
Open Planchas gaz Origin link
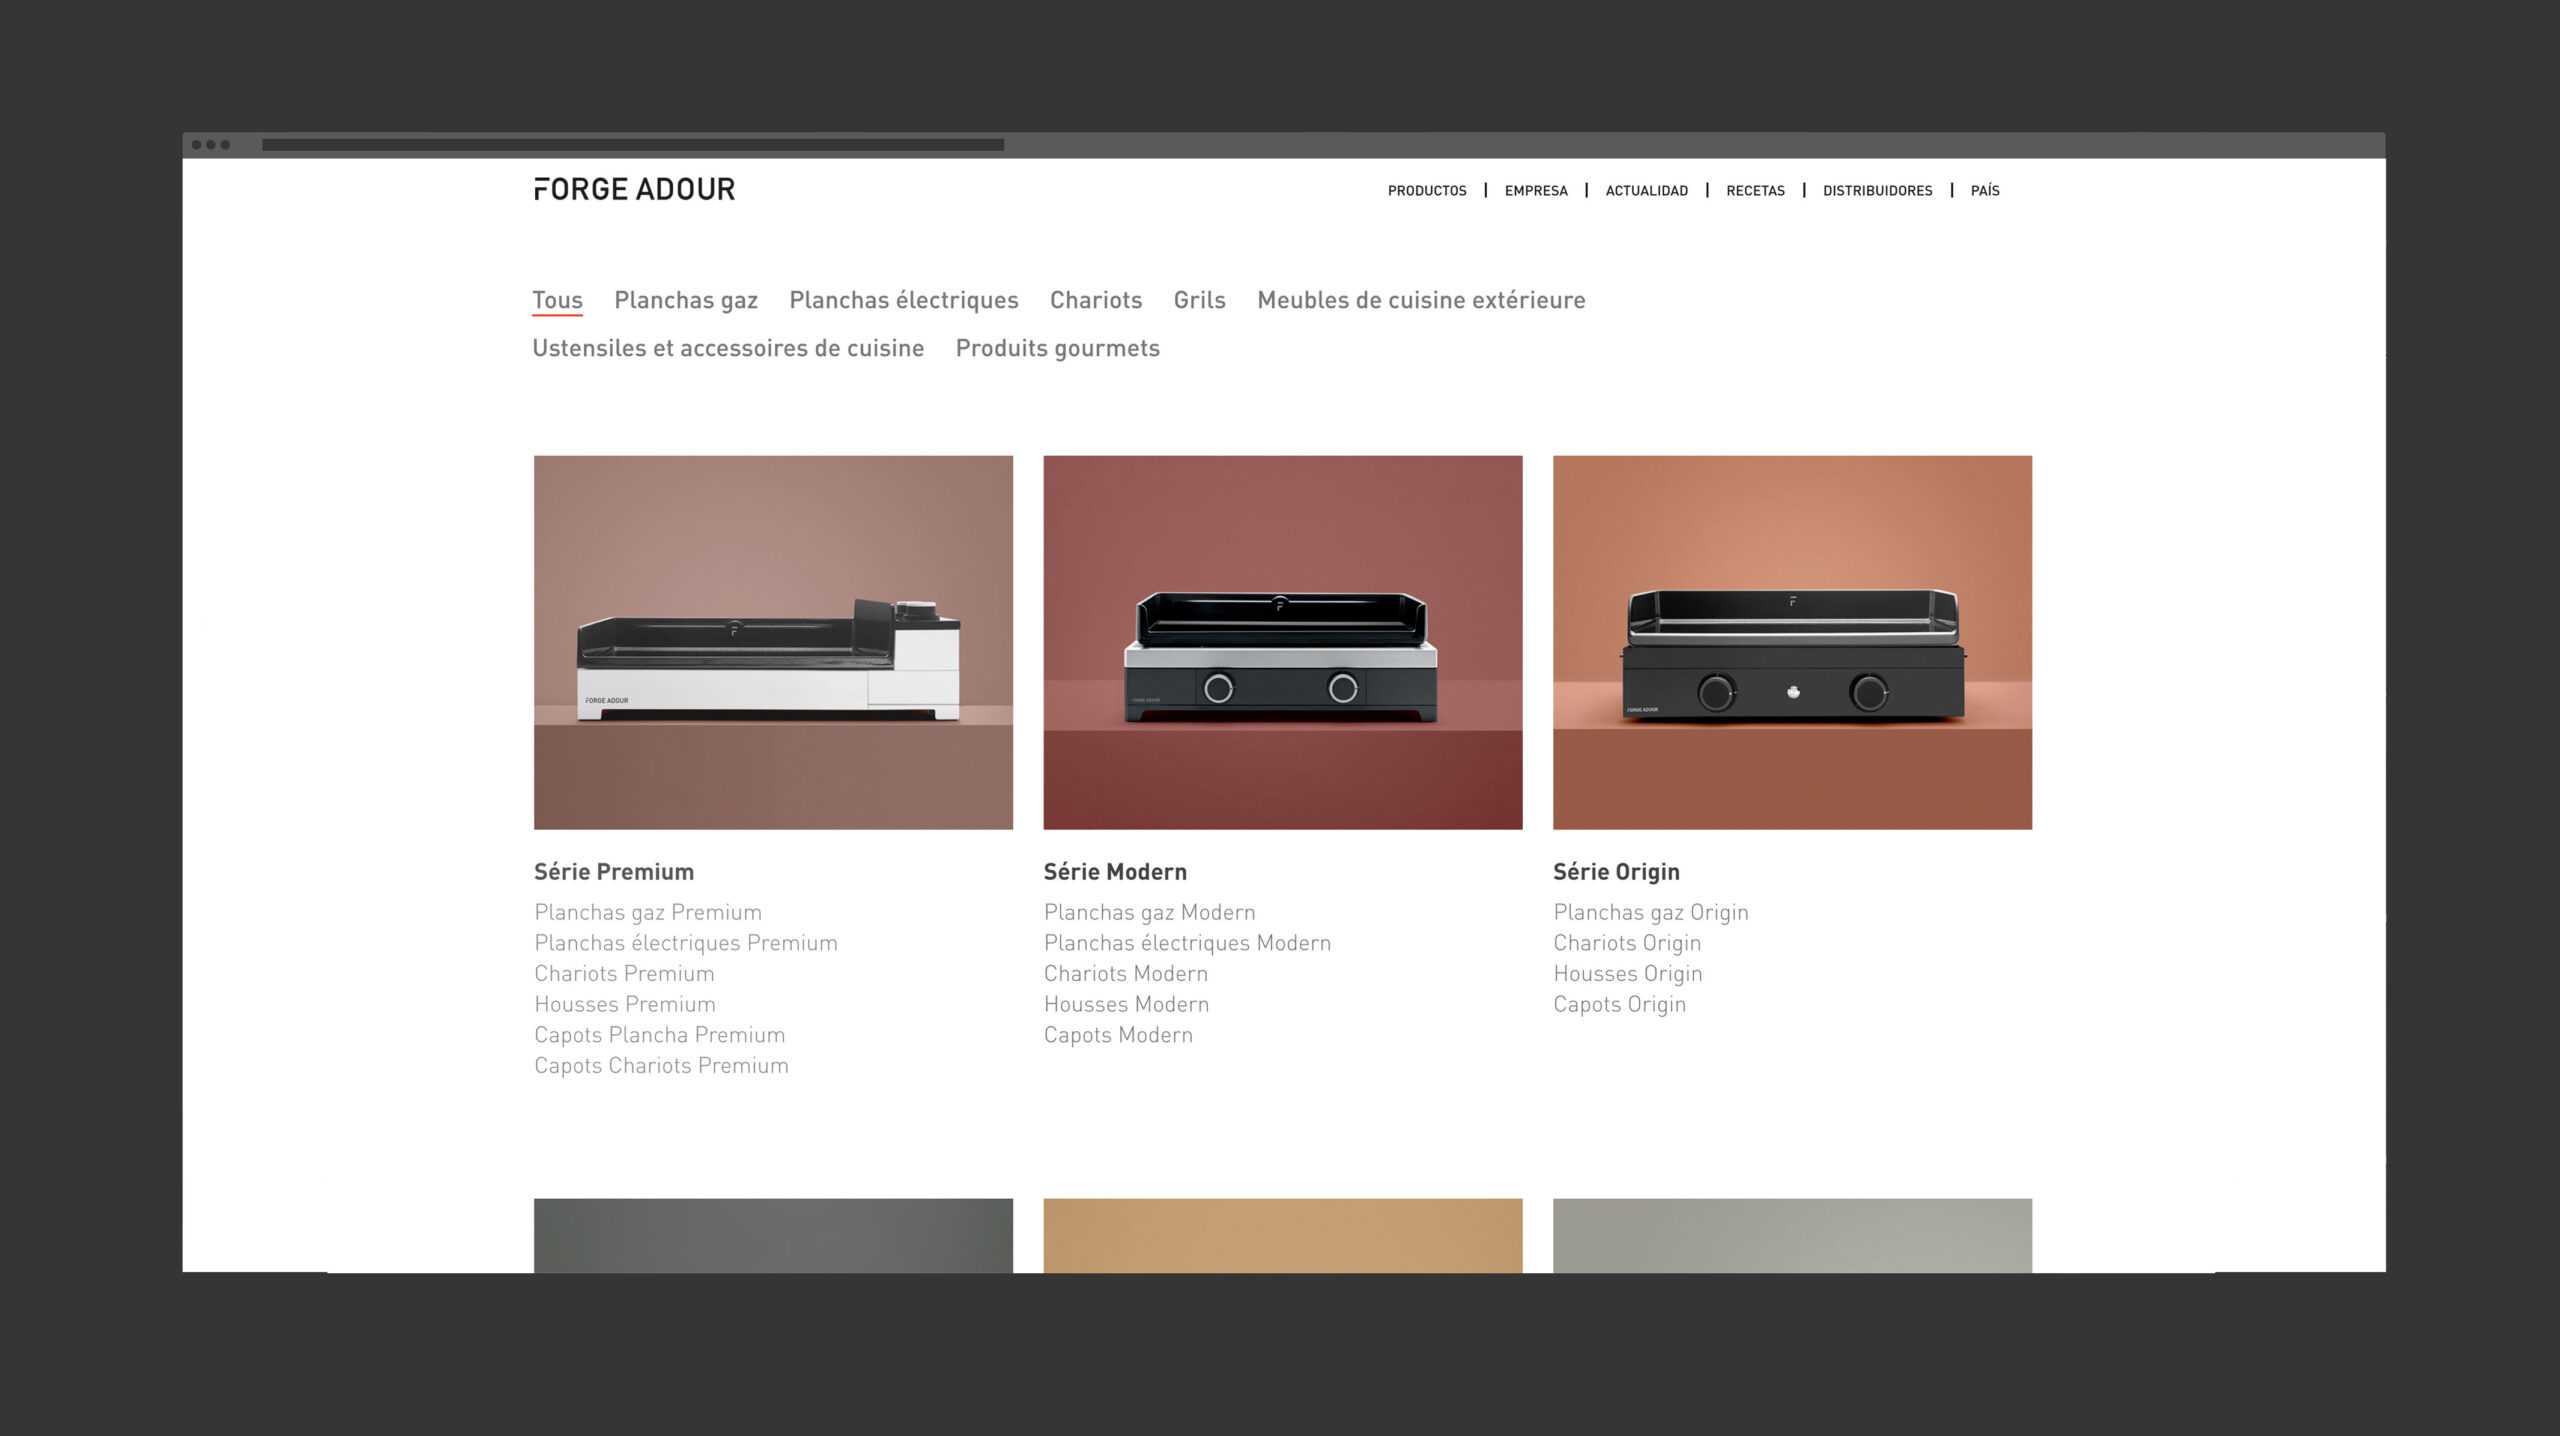pos(1651,912)
